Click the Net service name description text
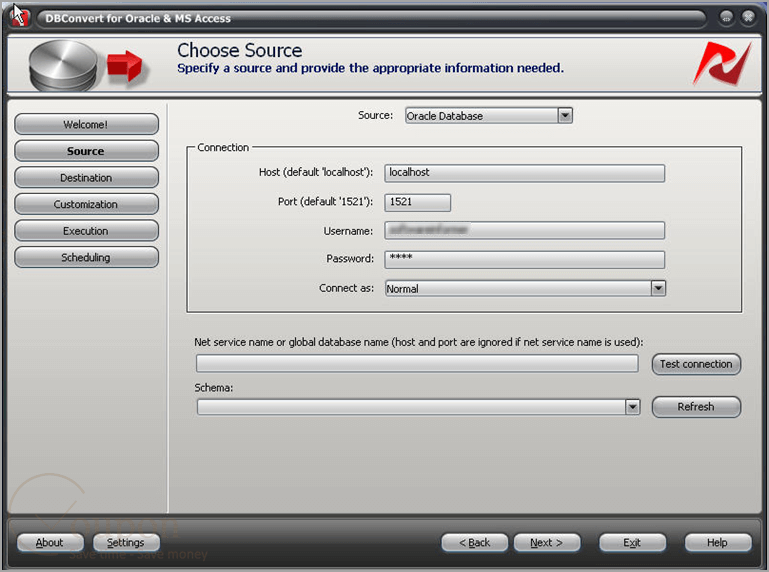This screenshot has width=769, height=572. [419, 342]
